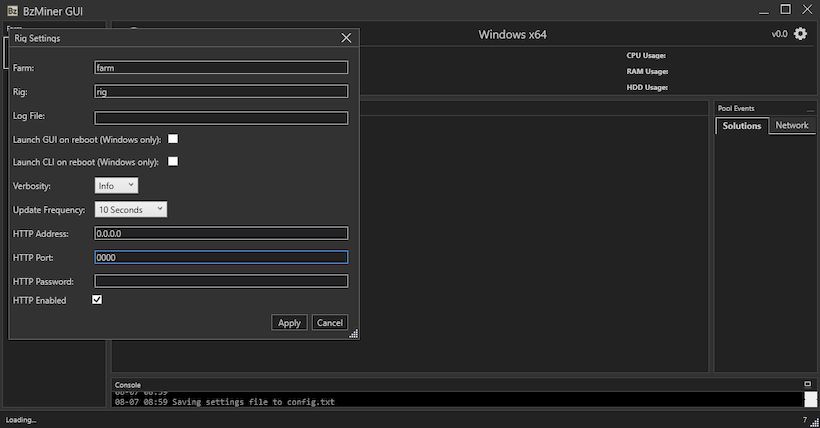The height and width of the screenshot is (428, 820).
Task: Click the BzMiner app icon in title bar
Action: click(x=13, y=11)
